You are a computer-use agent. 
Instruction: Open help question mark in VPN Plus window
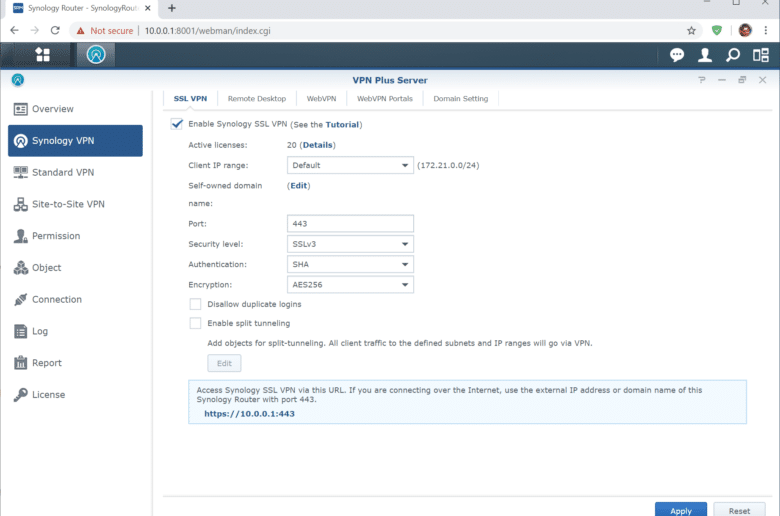(701, 80)
